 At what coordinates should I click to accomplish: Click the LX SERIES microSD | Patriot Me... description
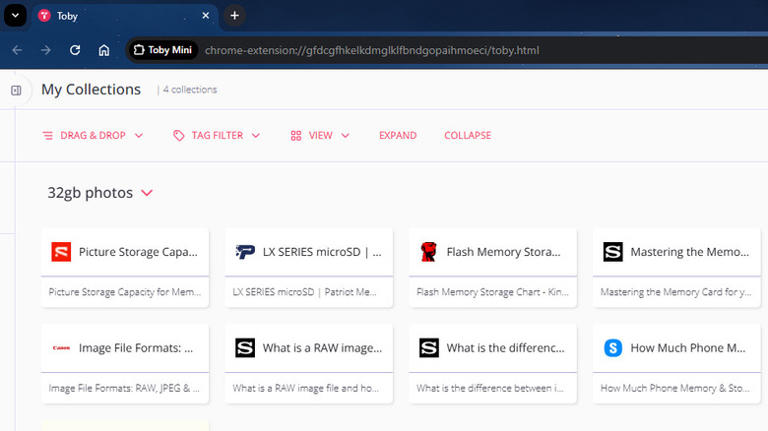pyautogui.click(x=304, y=292)
